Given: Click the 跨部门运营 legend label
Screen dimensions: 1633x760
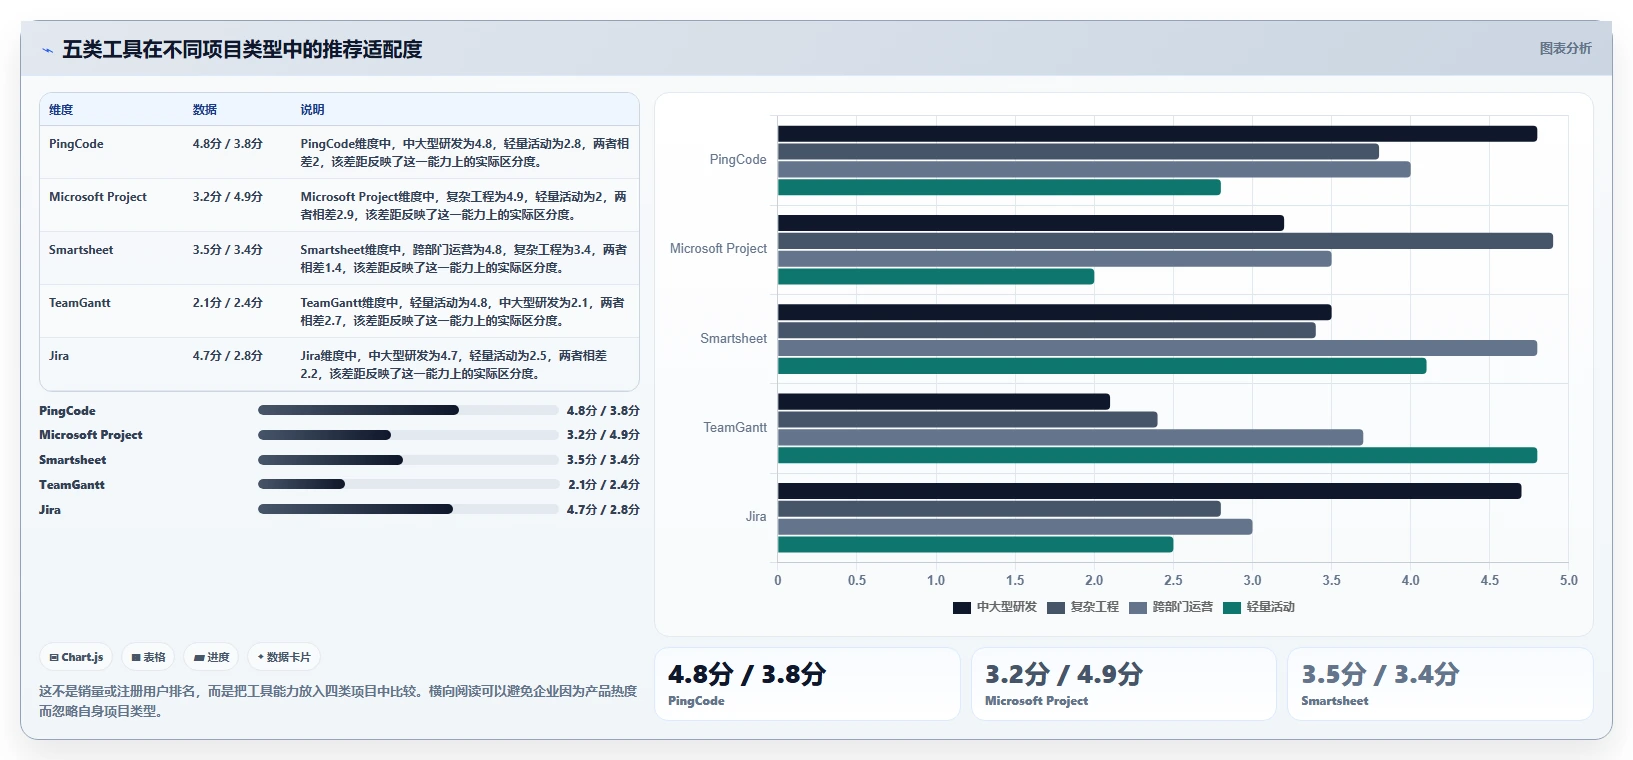Looking at the screenshot, I should [1182, 607].
